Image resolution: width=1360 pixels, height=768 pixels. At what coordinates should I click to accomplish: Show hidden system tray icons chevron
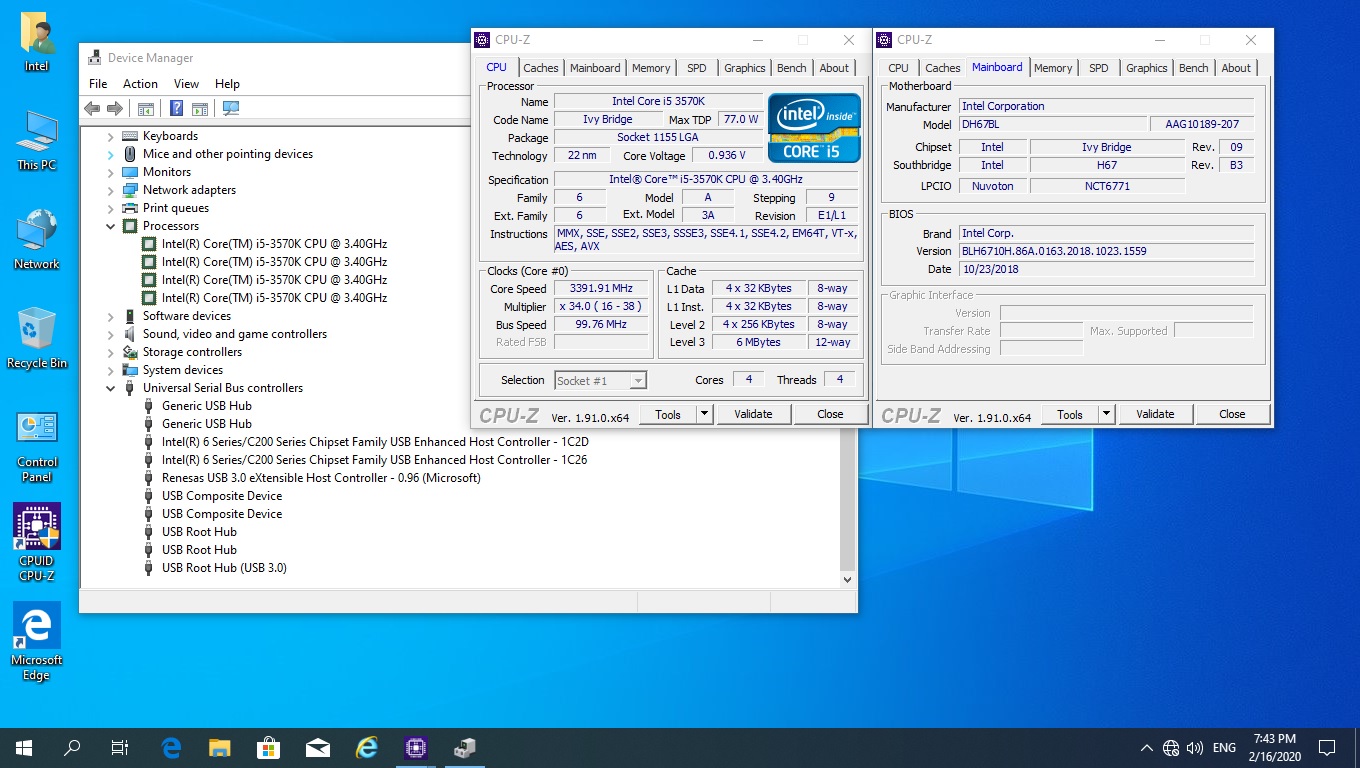(1146, 747)
